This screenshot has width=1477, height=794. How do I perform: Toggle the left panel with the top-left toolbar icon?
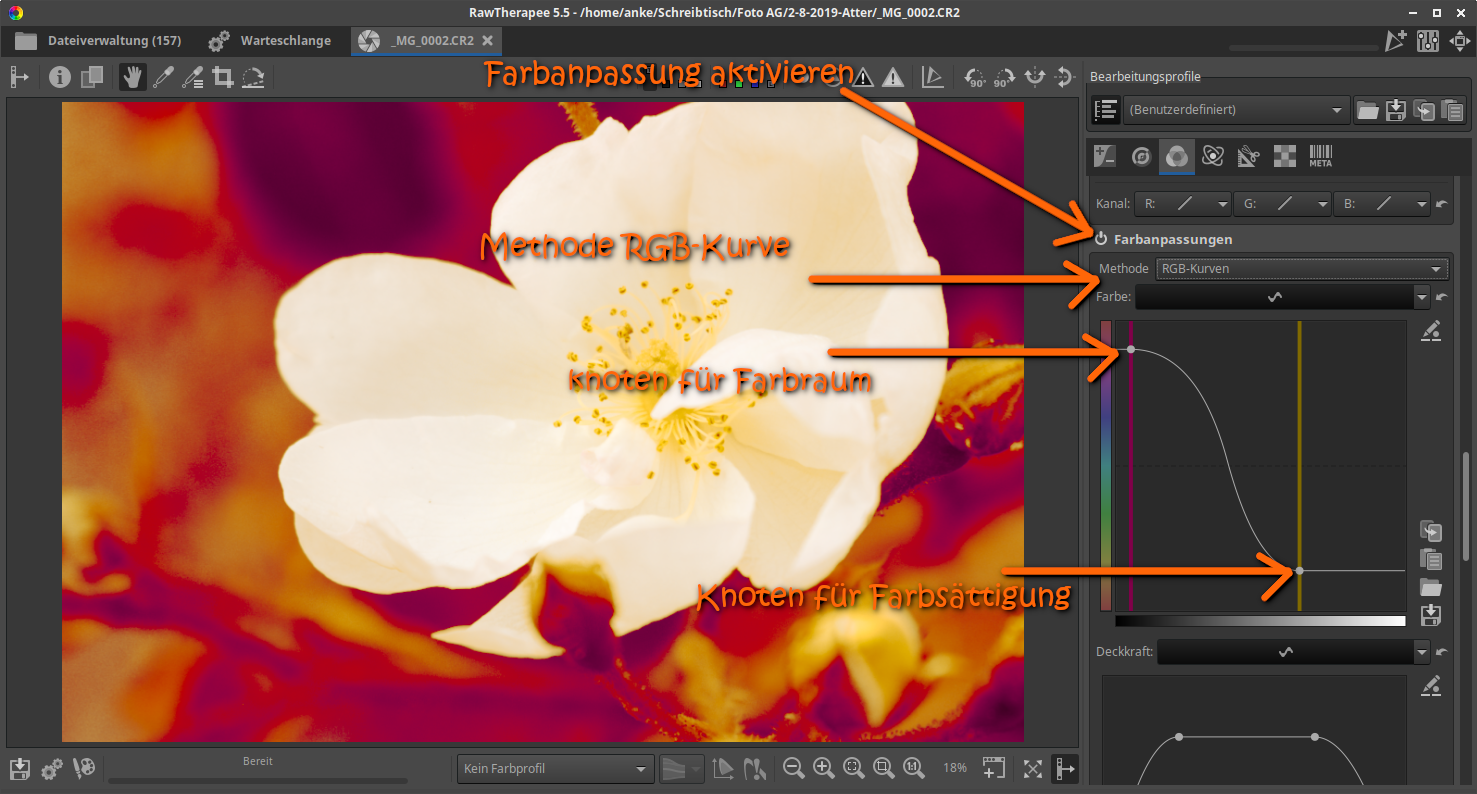(18, 77)
